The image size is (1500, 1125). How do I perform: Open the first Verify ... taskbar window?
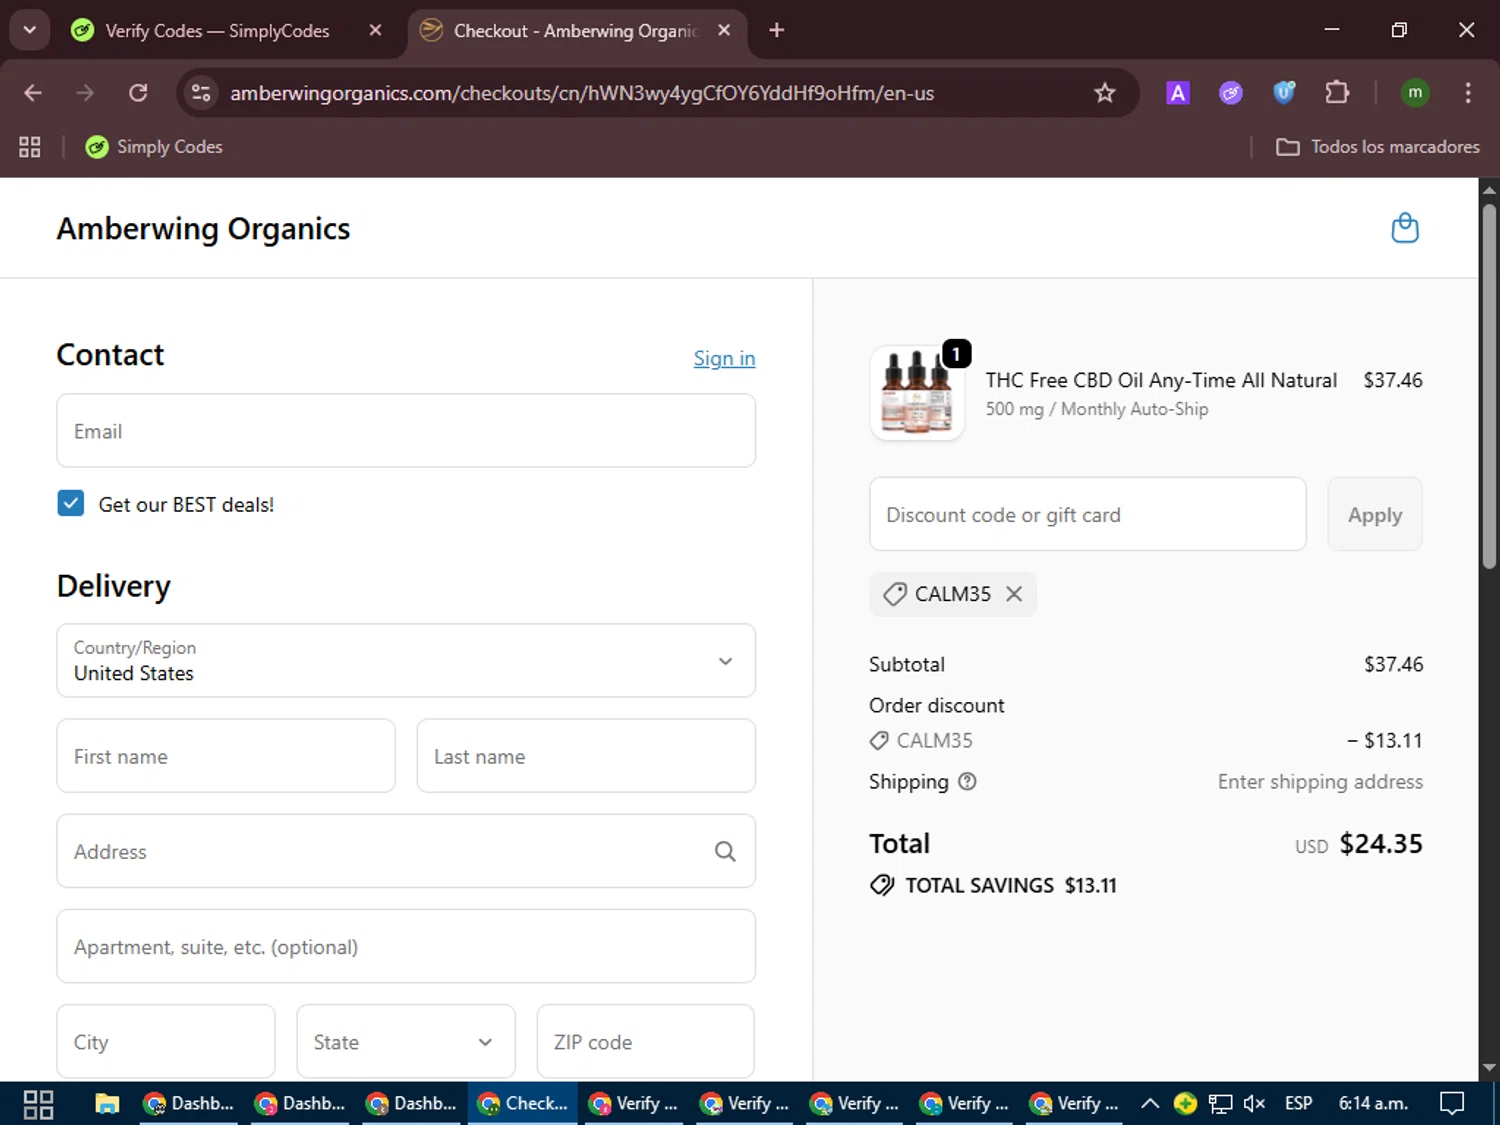pyautogui.click(x=633, y=1104)
